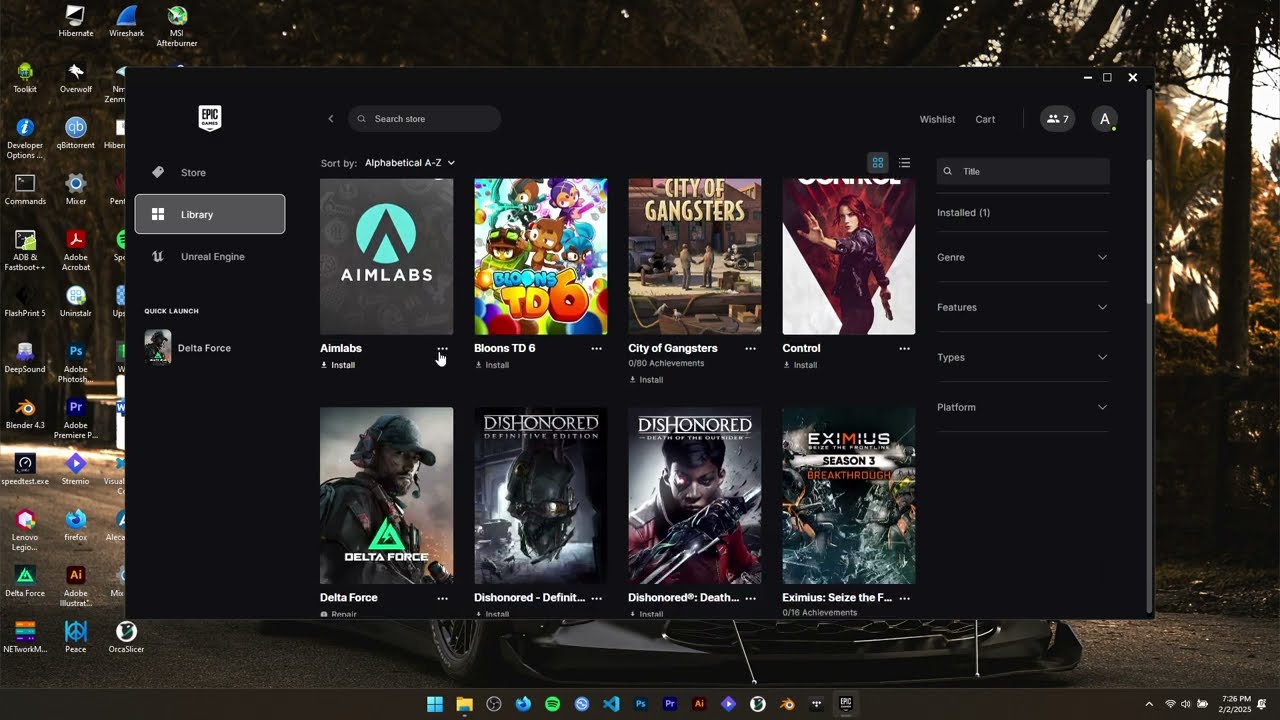Launch Delta Force from Quick Launch
This screenshot has height=720, width=1280.
point(190,348)
